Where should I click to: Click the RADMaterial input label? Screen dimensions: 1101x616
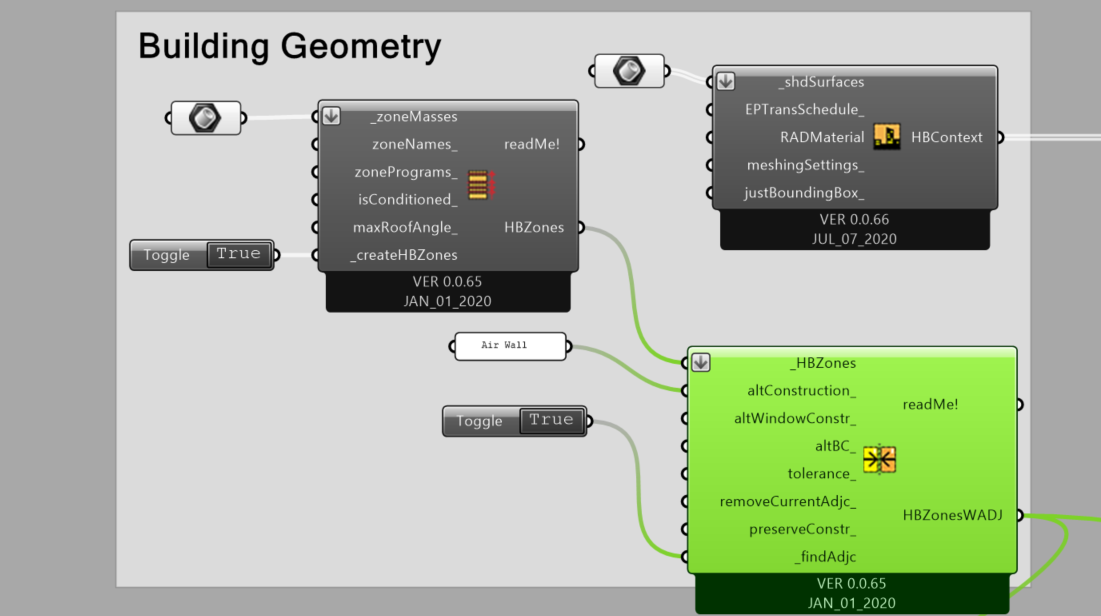click(822, 137)
